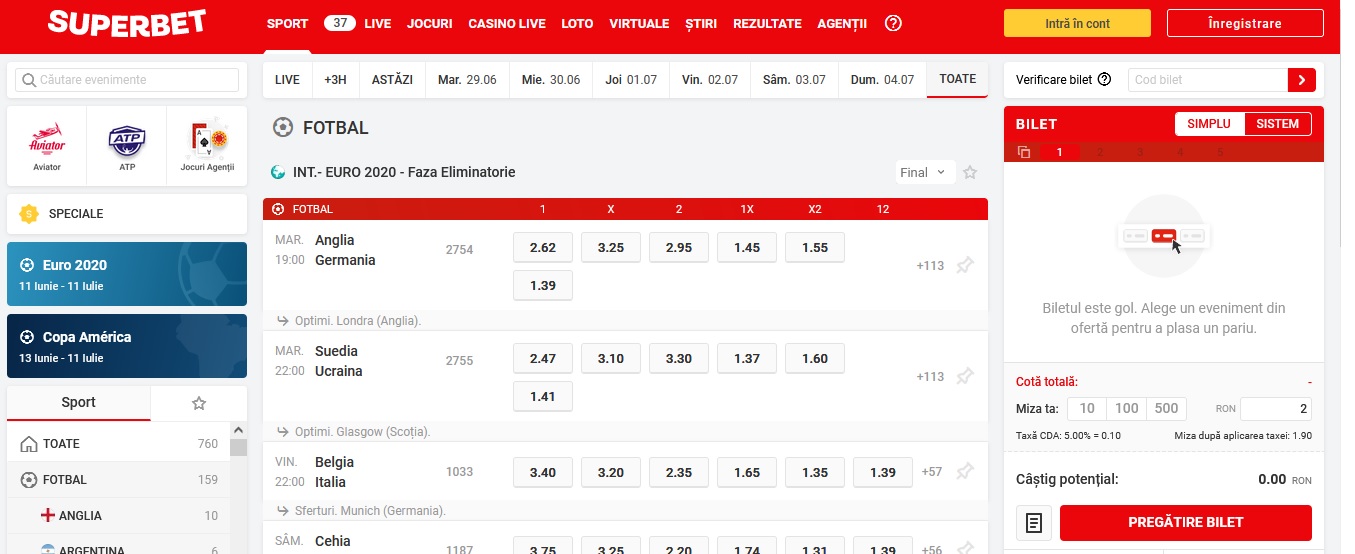Focus the Cod bilet input field
The image size is (1355, 554).
(1208, 80)
